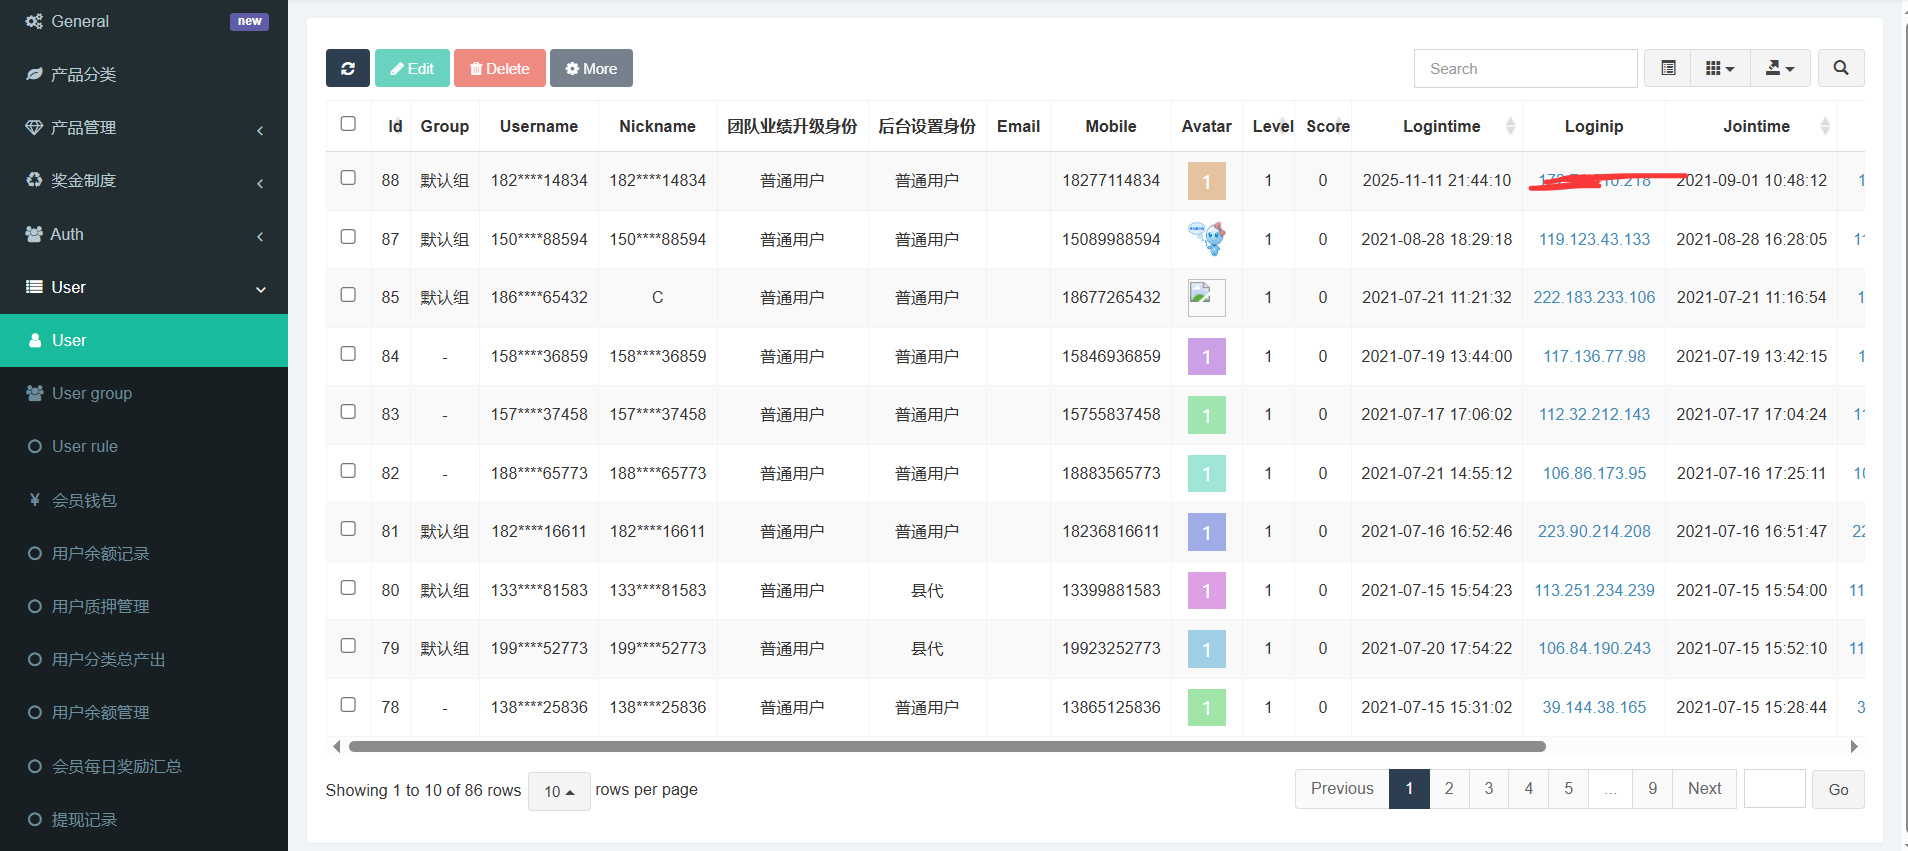Click the cartoon avatar of user 87
Viewport: 1908px width, 851px height.
(x=1206, y=239)
